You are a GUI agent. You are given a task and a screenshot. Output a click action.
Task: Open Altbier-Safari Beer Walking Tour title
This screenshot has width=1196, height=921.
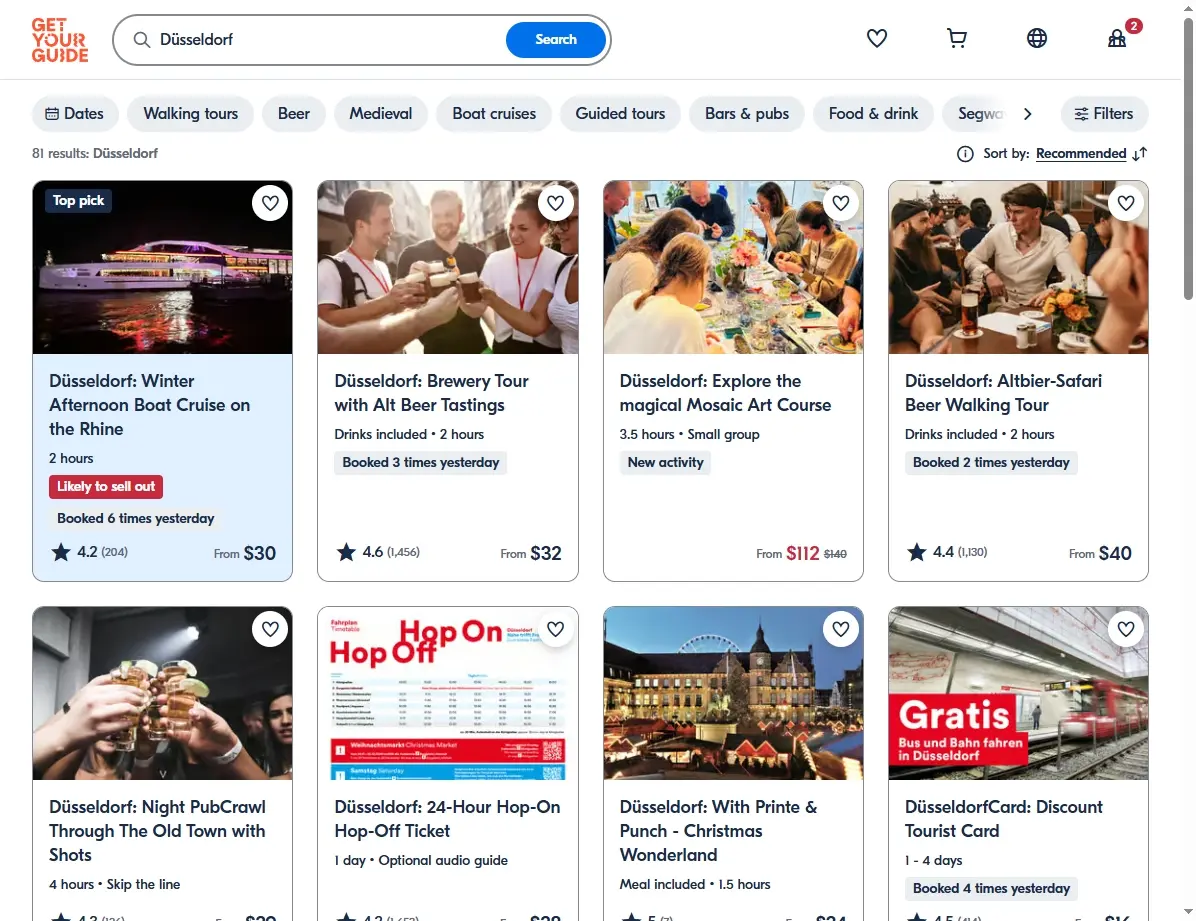1003,393
